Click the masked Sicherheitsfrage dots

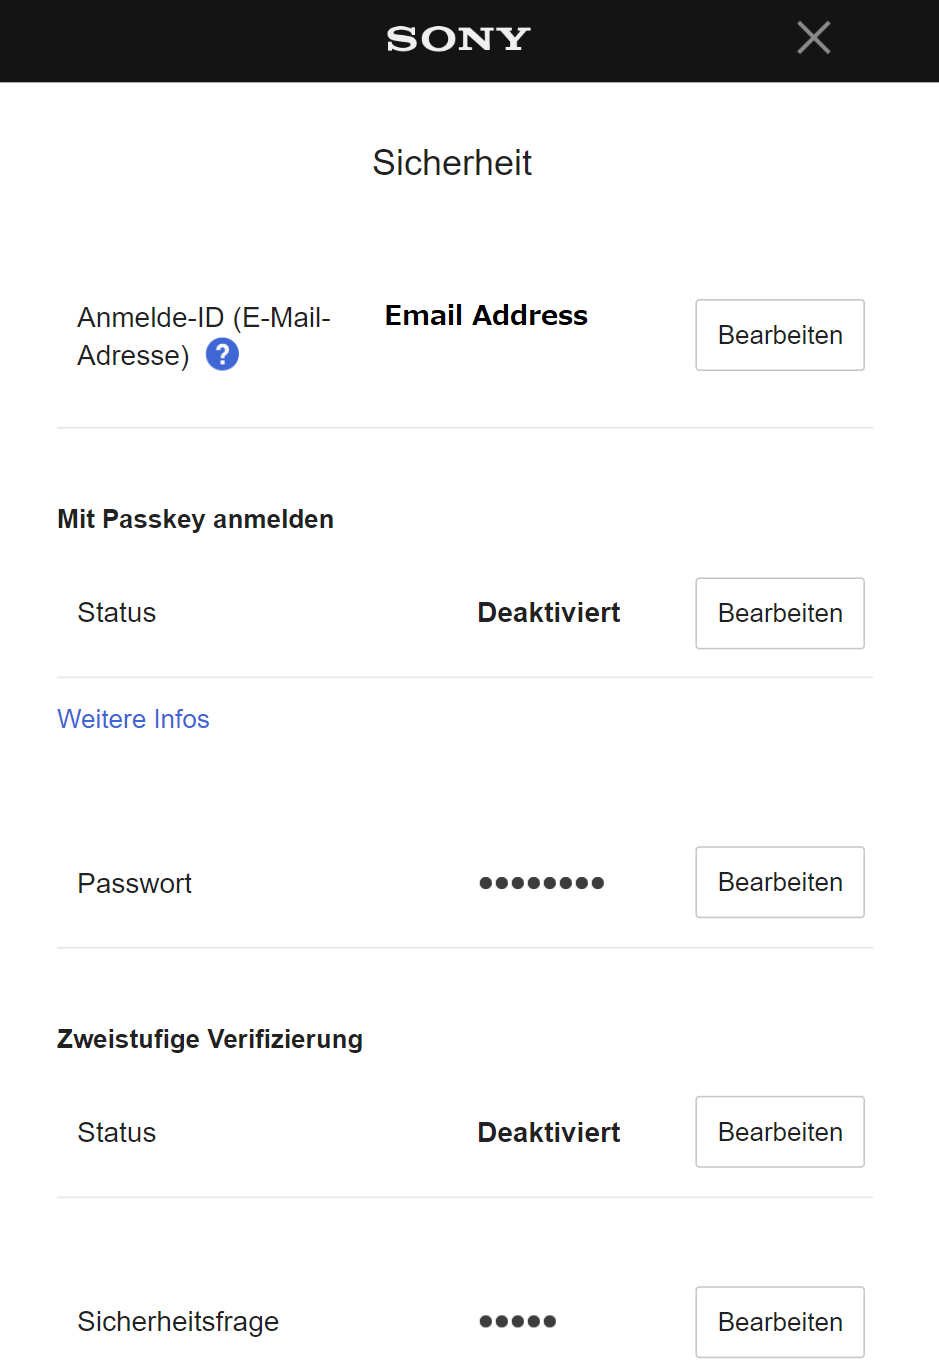coord(517,1322)
